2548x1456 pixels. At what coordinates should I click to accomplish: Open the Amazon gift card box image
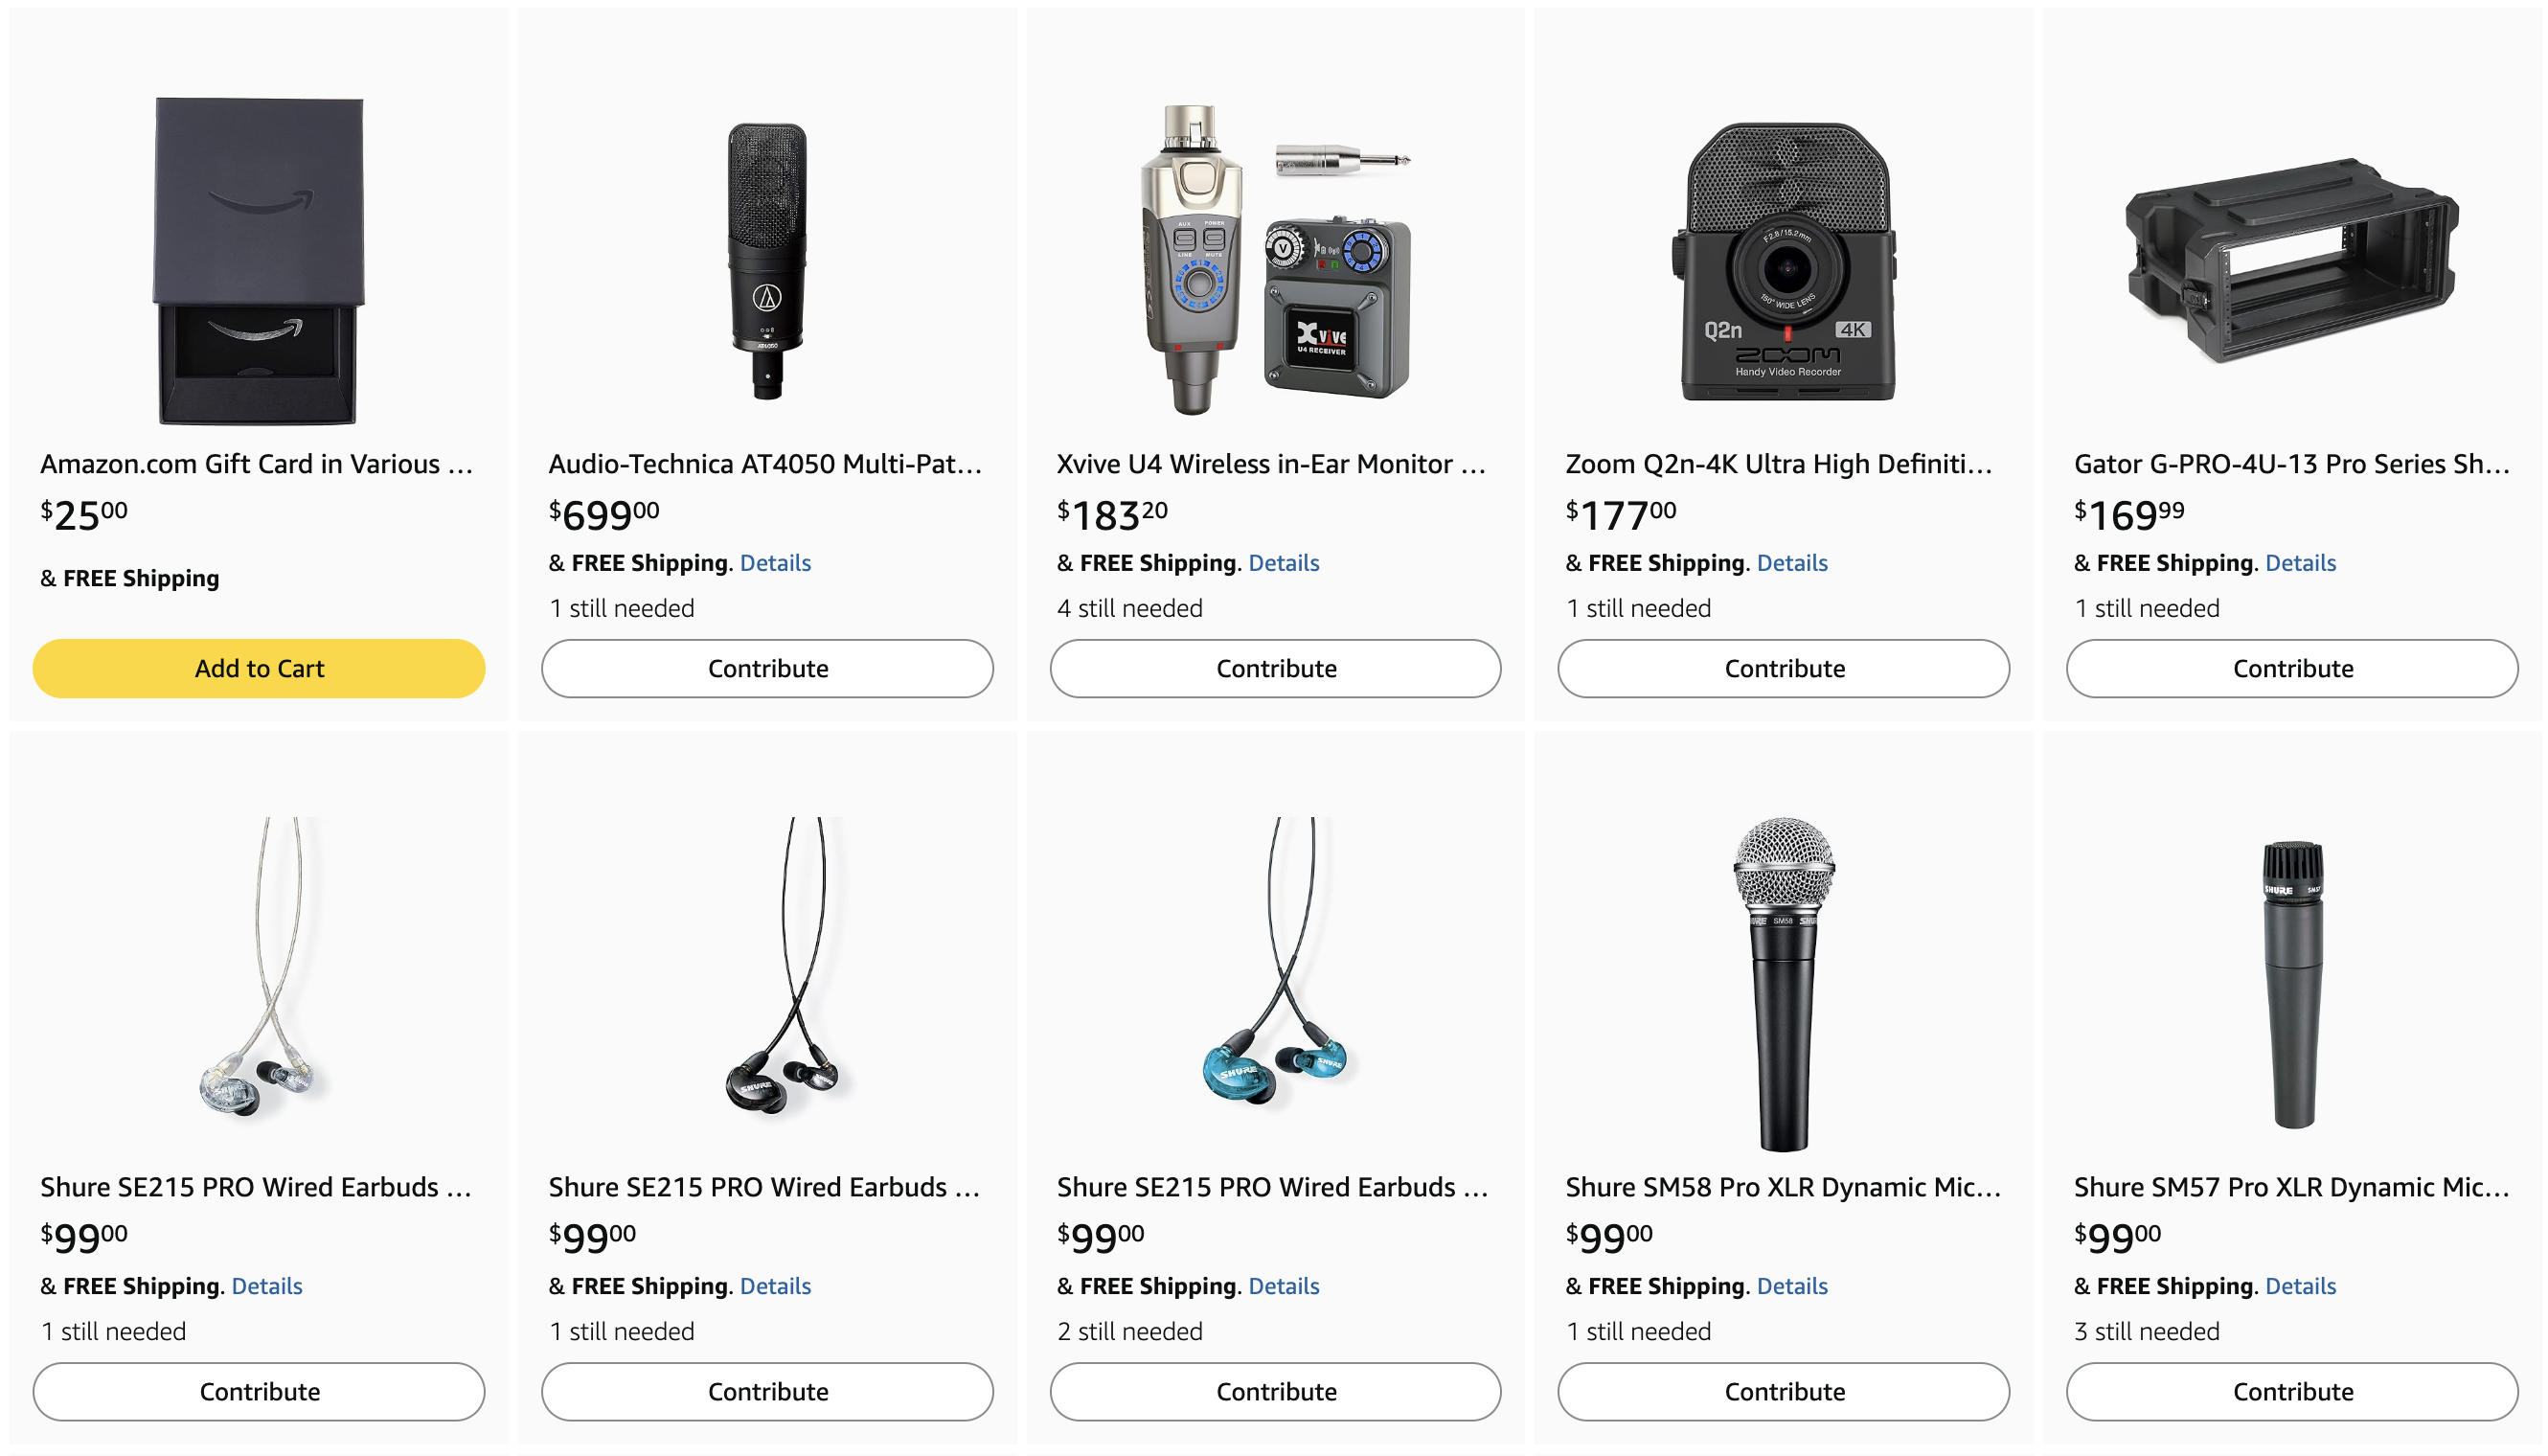259,260
